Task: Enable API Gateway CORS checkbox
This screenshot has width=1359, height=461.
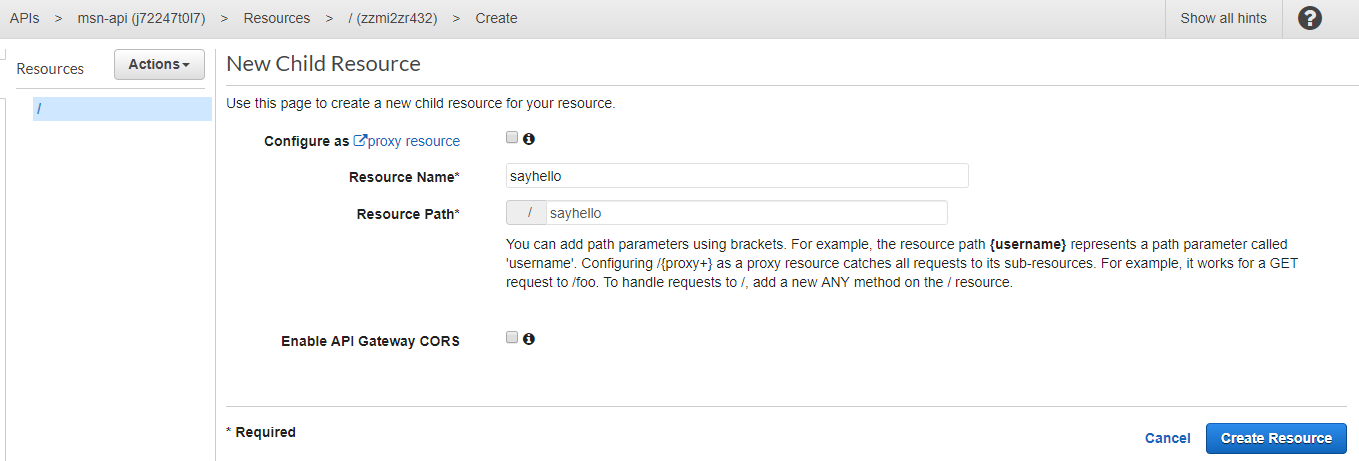Action: pyautogui.click(x=512, y=338)
